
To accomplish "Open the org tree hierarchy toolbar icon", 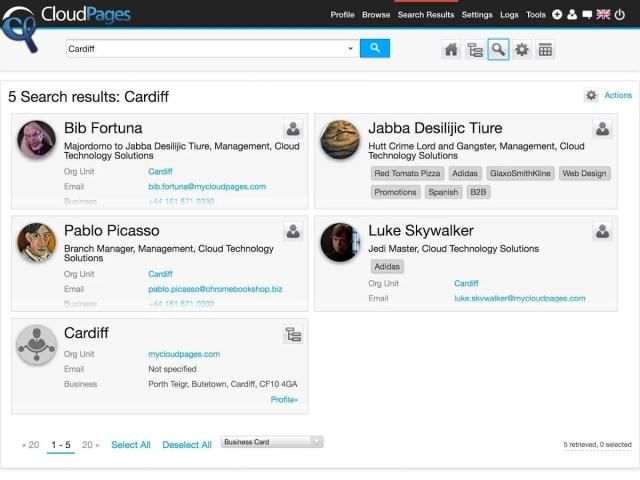I will tap(475, 50).
